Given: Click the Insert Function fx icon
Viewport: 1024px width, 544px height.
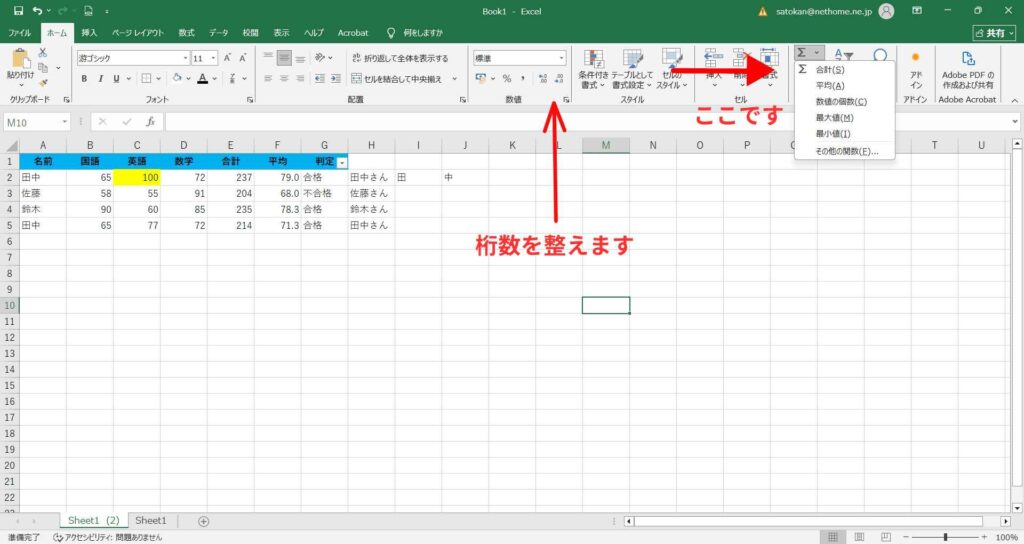Looking at the screenshot, I should click(x=150, y=122).
